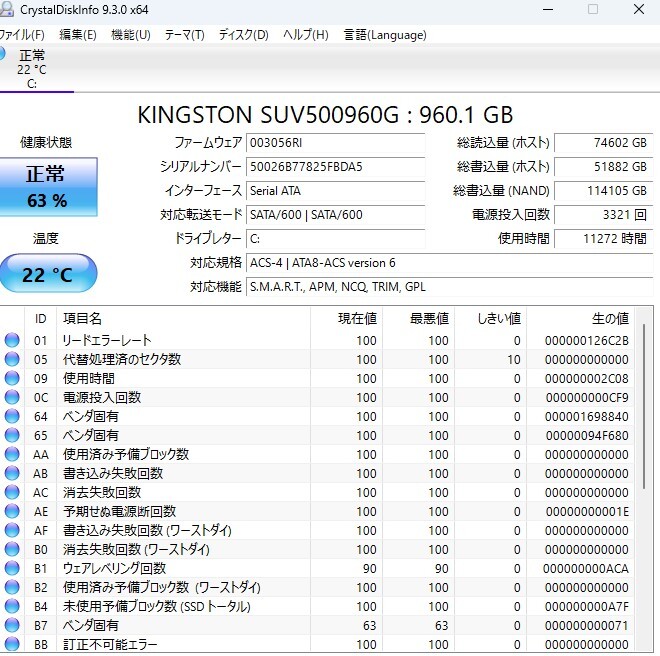The image size is (660, 656).
Task: Click the 現在値 column header
Action: pyautogui.click(x=346, y=318)
